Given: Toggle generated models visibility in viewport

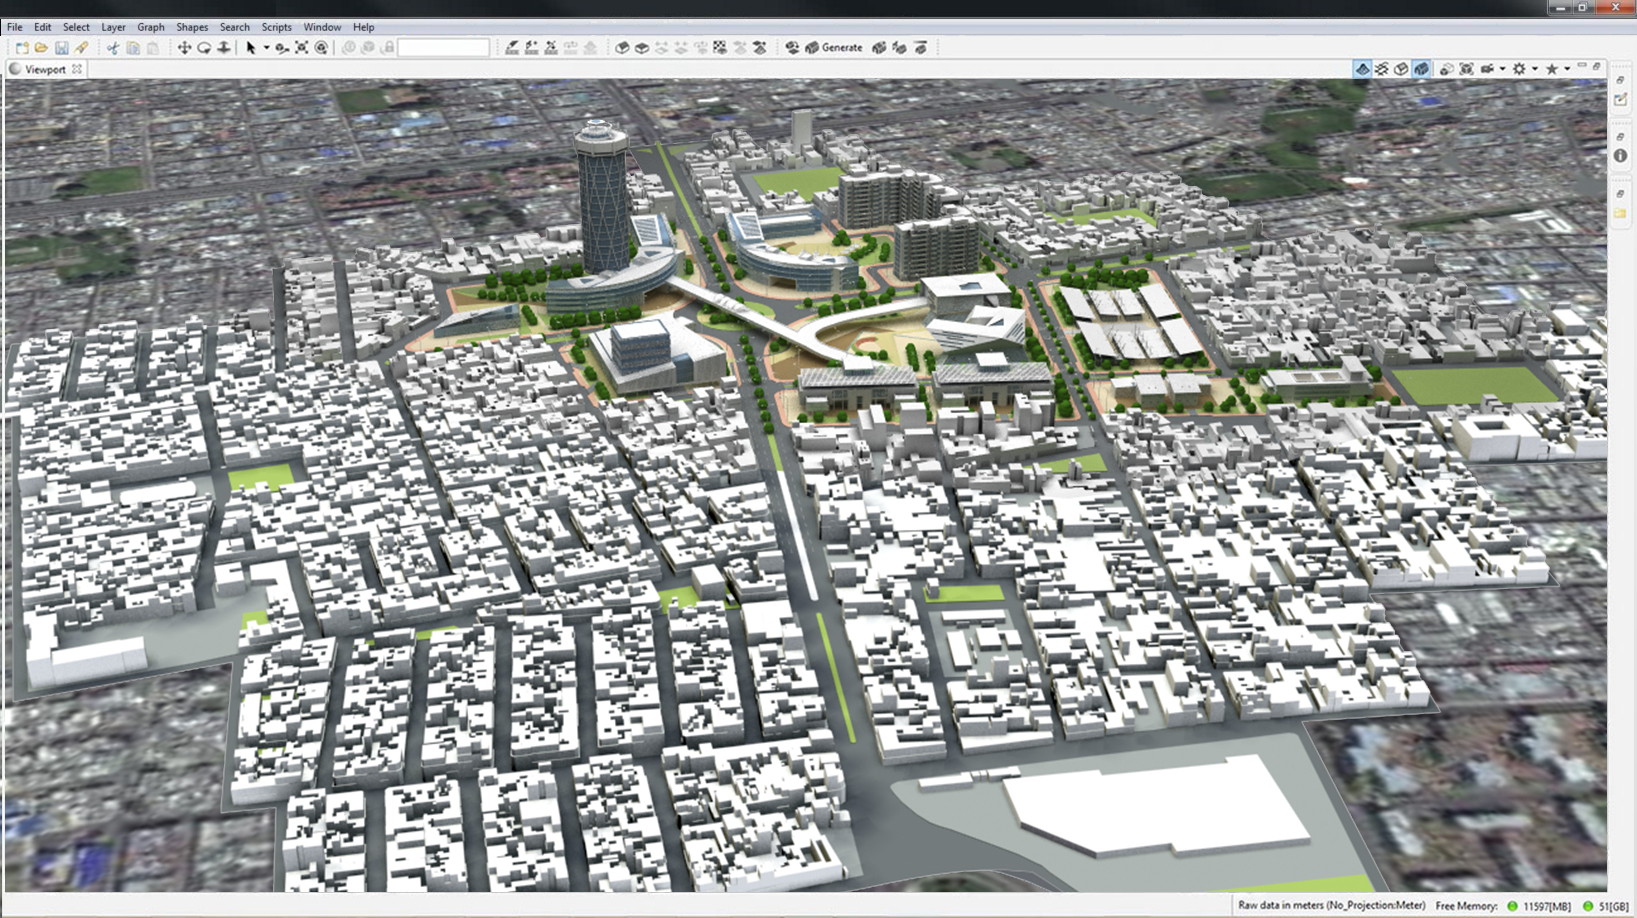Looking at the screenshot, I should click(1421, 69).
